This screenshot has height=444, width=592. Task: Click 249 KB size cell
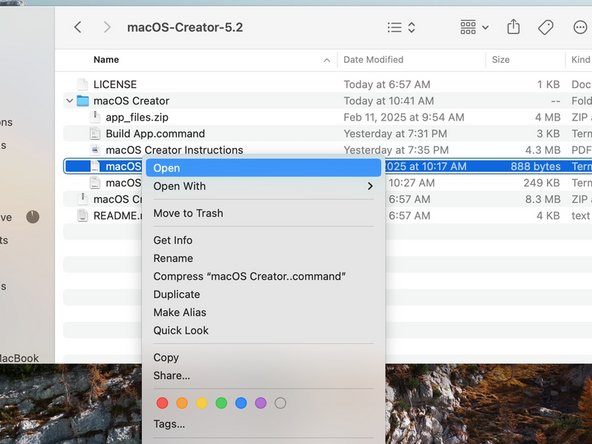tap(542, 183)
